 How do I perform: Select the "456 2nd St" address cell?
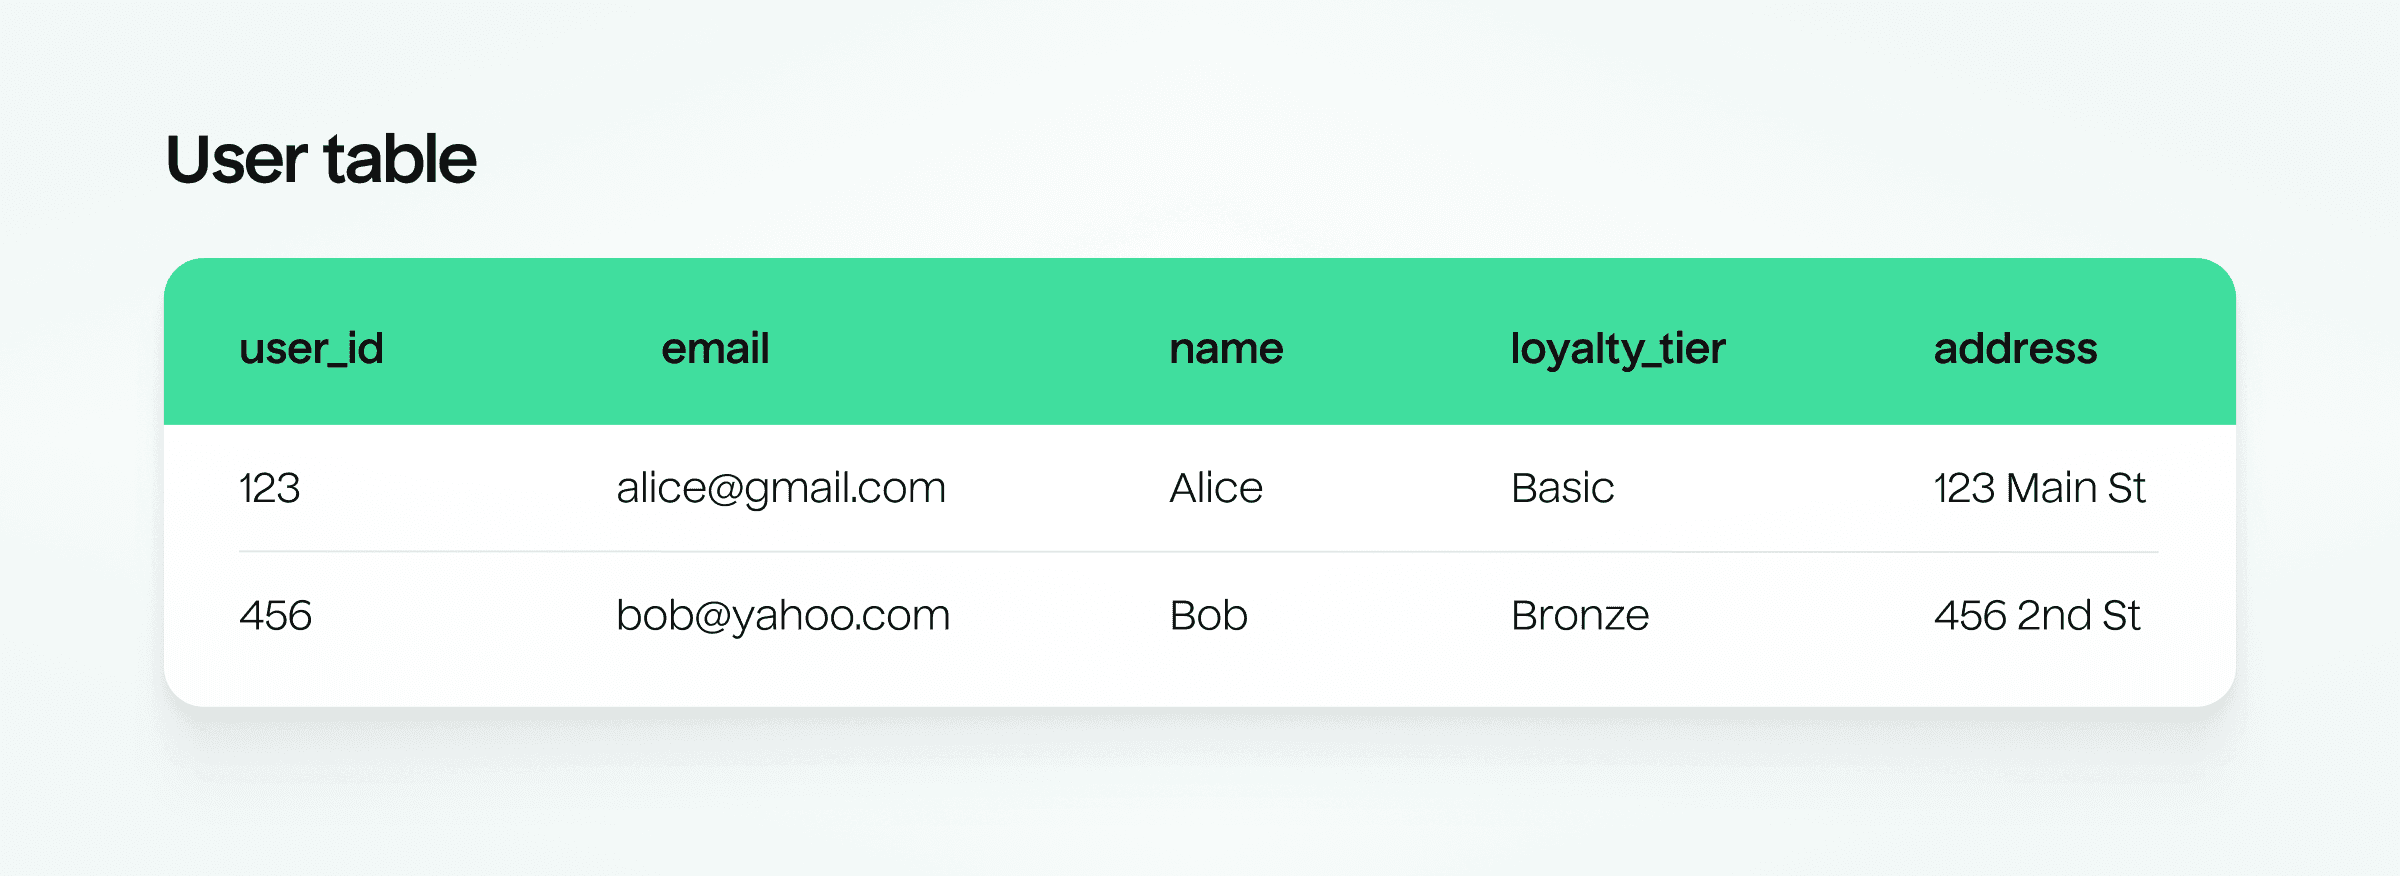tap(2037, 615)
